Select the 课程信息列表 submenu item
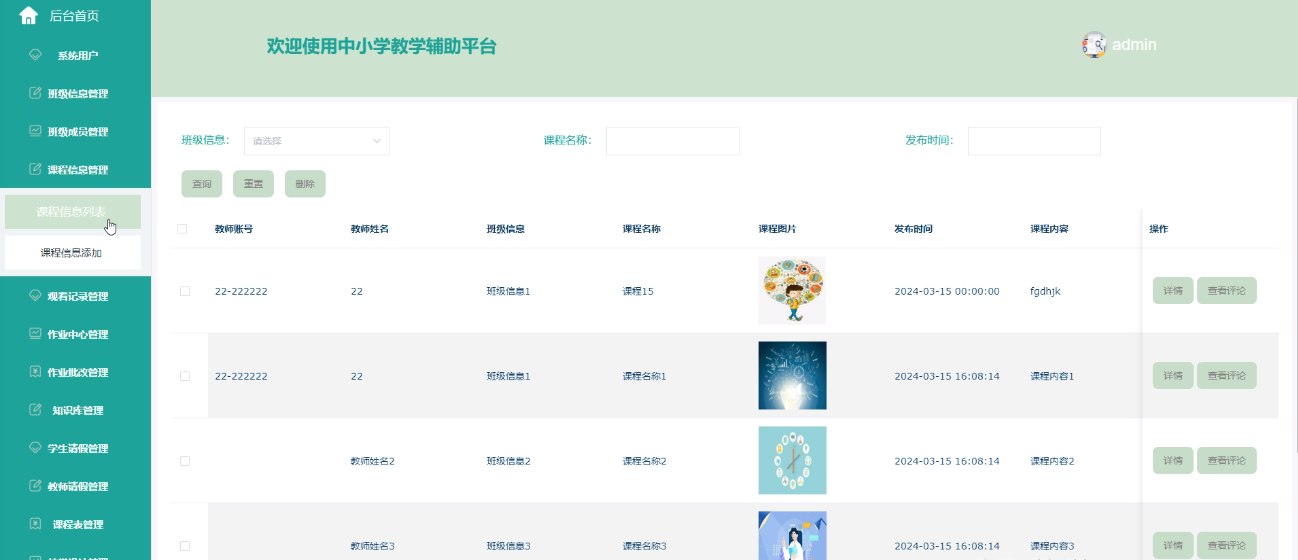The width and height of the screenshot is (1298, 560). coord(73,212)
